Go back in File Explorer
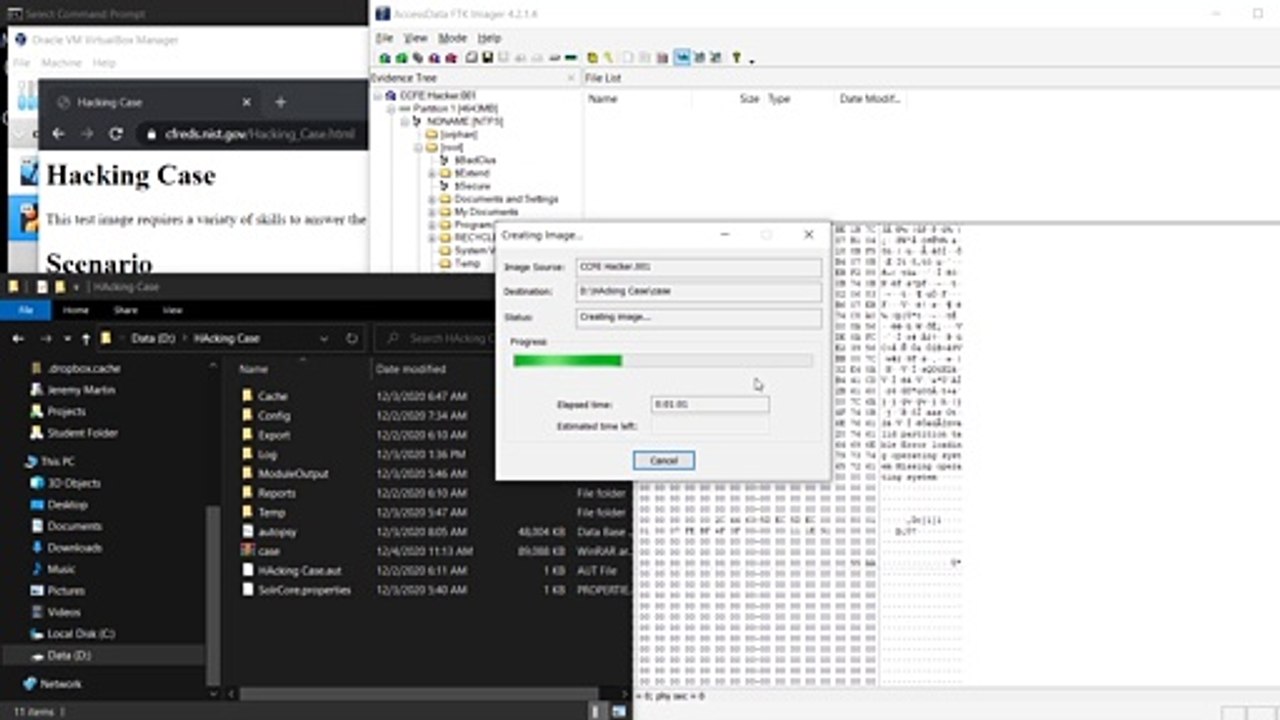 click(18, 339)
